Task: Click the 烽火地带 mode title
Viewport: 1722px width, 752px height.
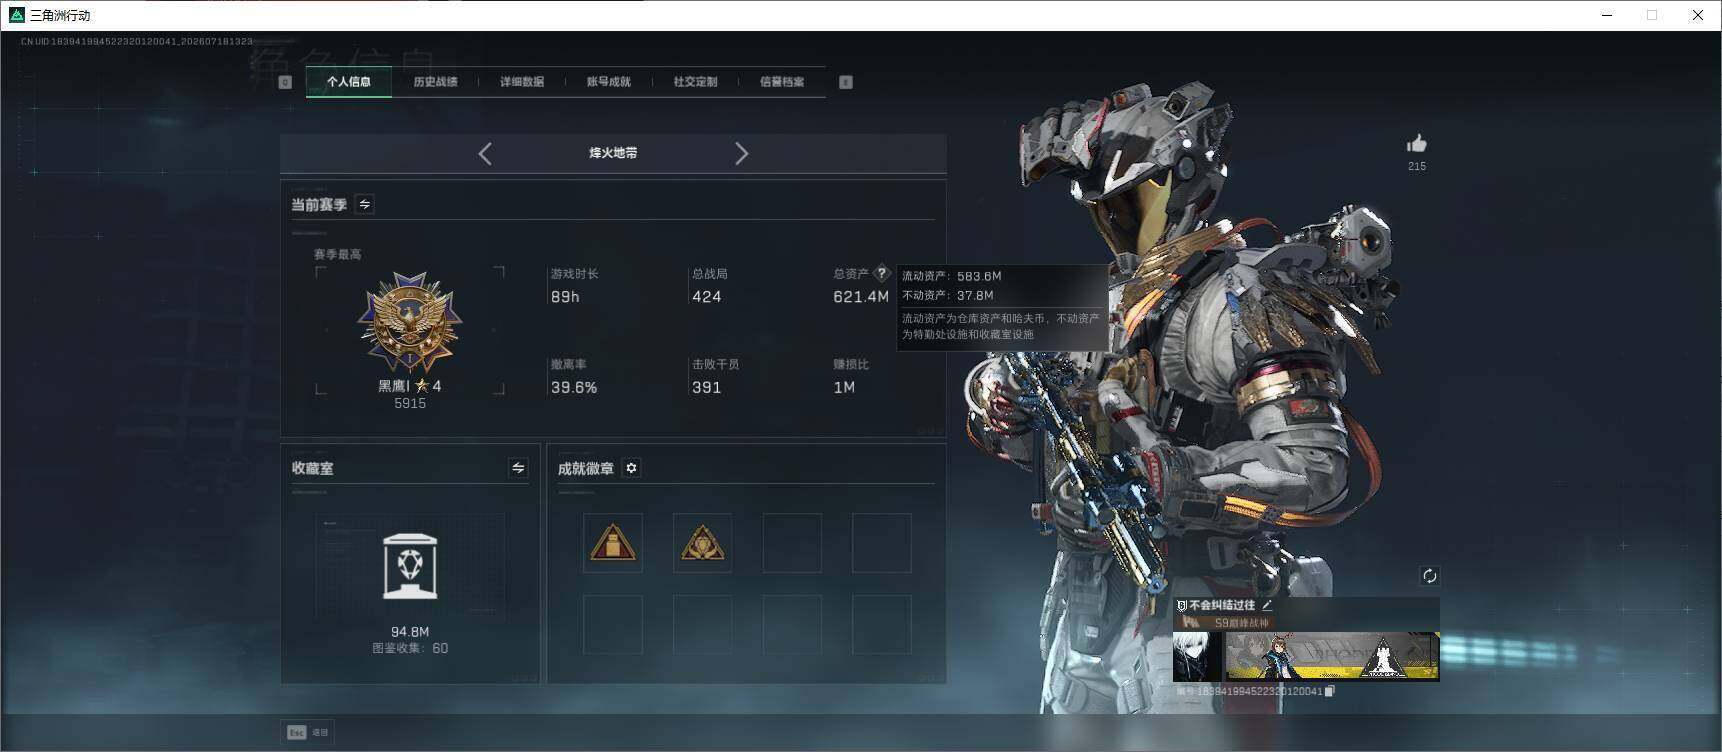Action: [x=613, y=153]
